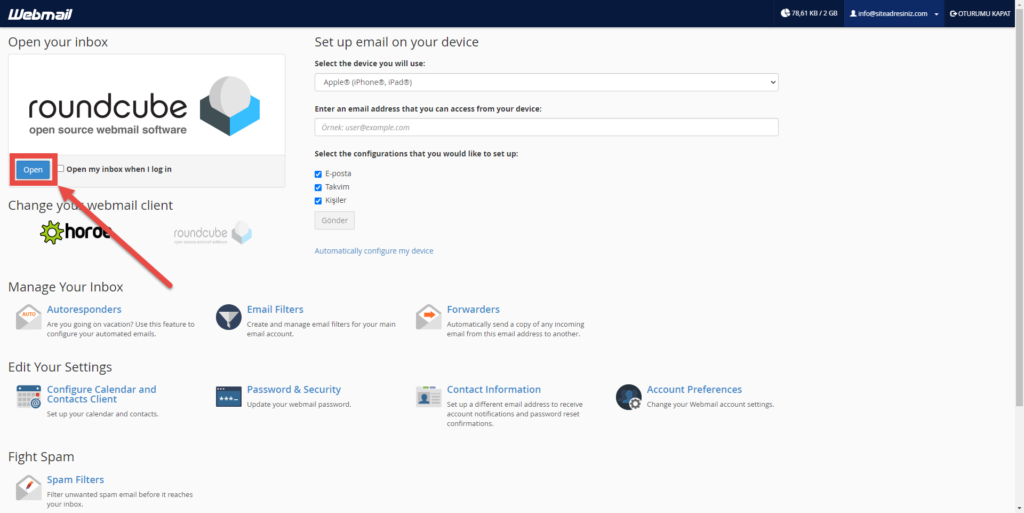This screenshot has width=1024, height=513.
Task: Click the Forwarders envelope arrow icon
Action: tap(429, 317)
